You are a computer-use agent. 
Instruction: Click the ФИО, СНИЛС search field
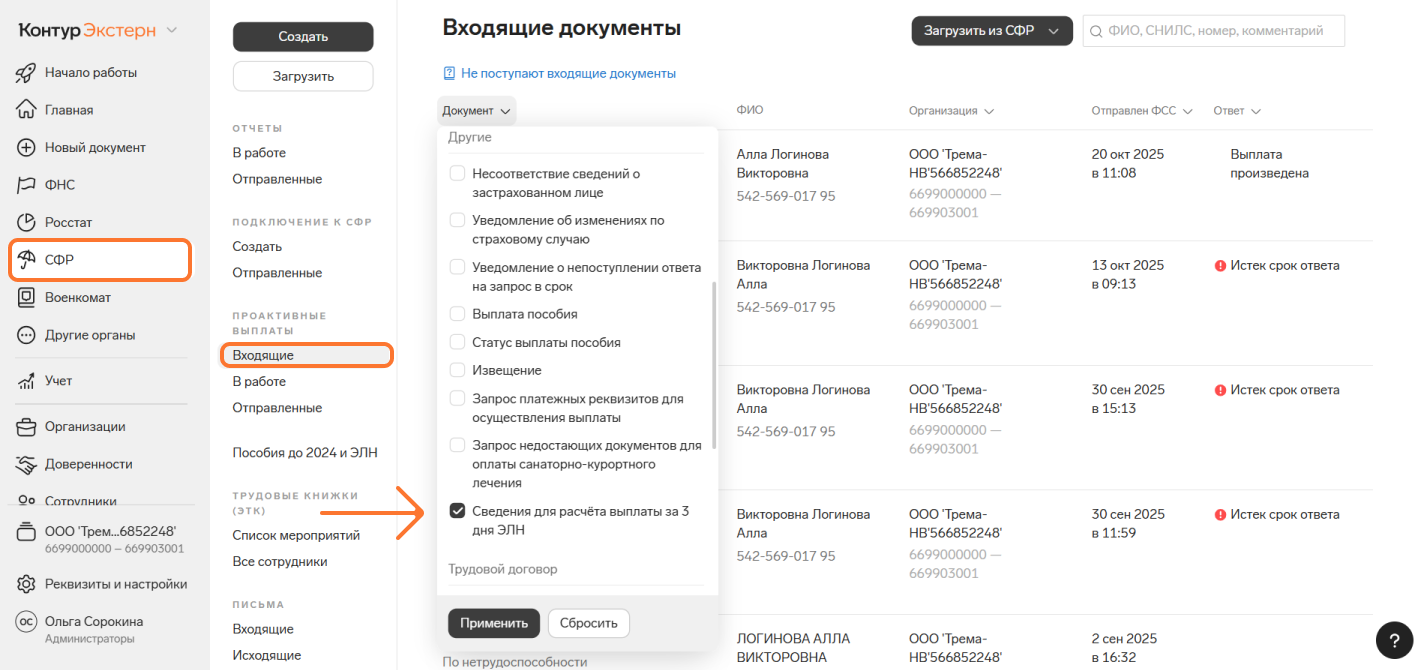click(1222, 31)
